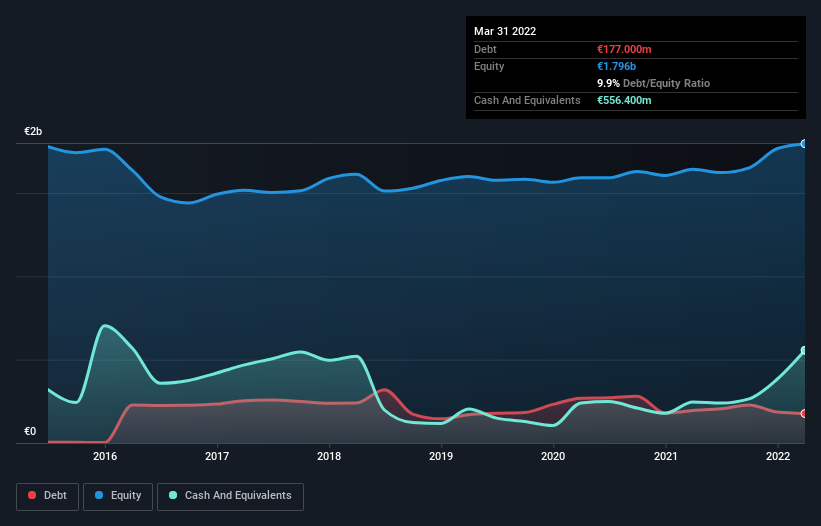Select the 2018 x-axis label
Screen dimensions: 821x526
[x=329, y=456]
